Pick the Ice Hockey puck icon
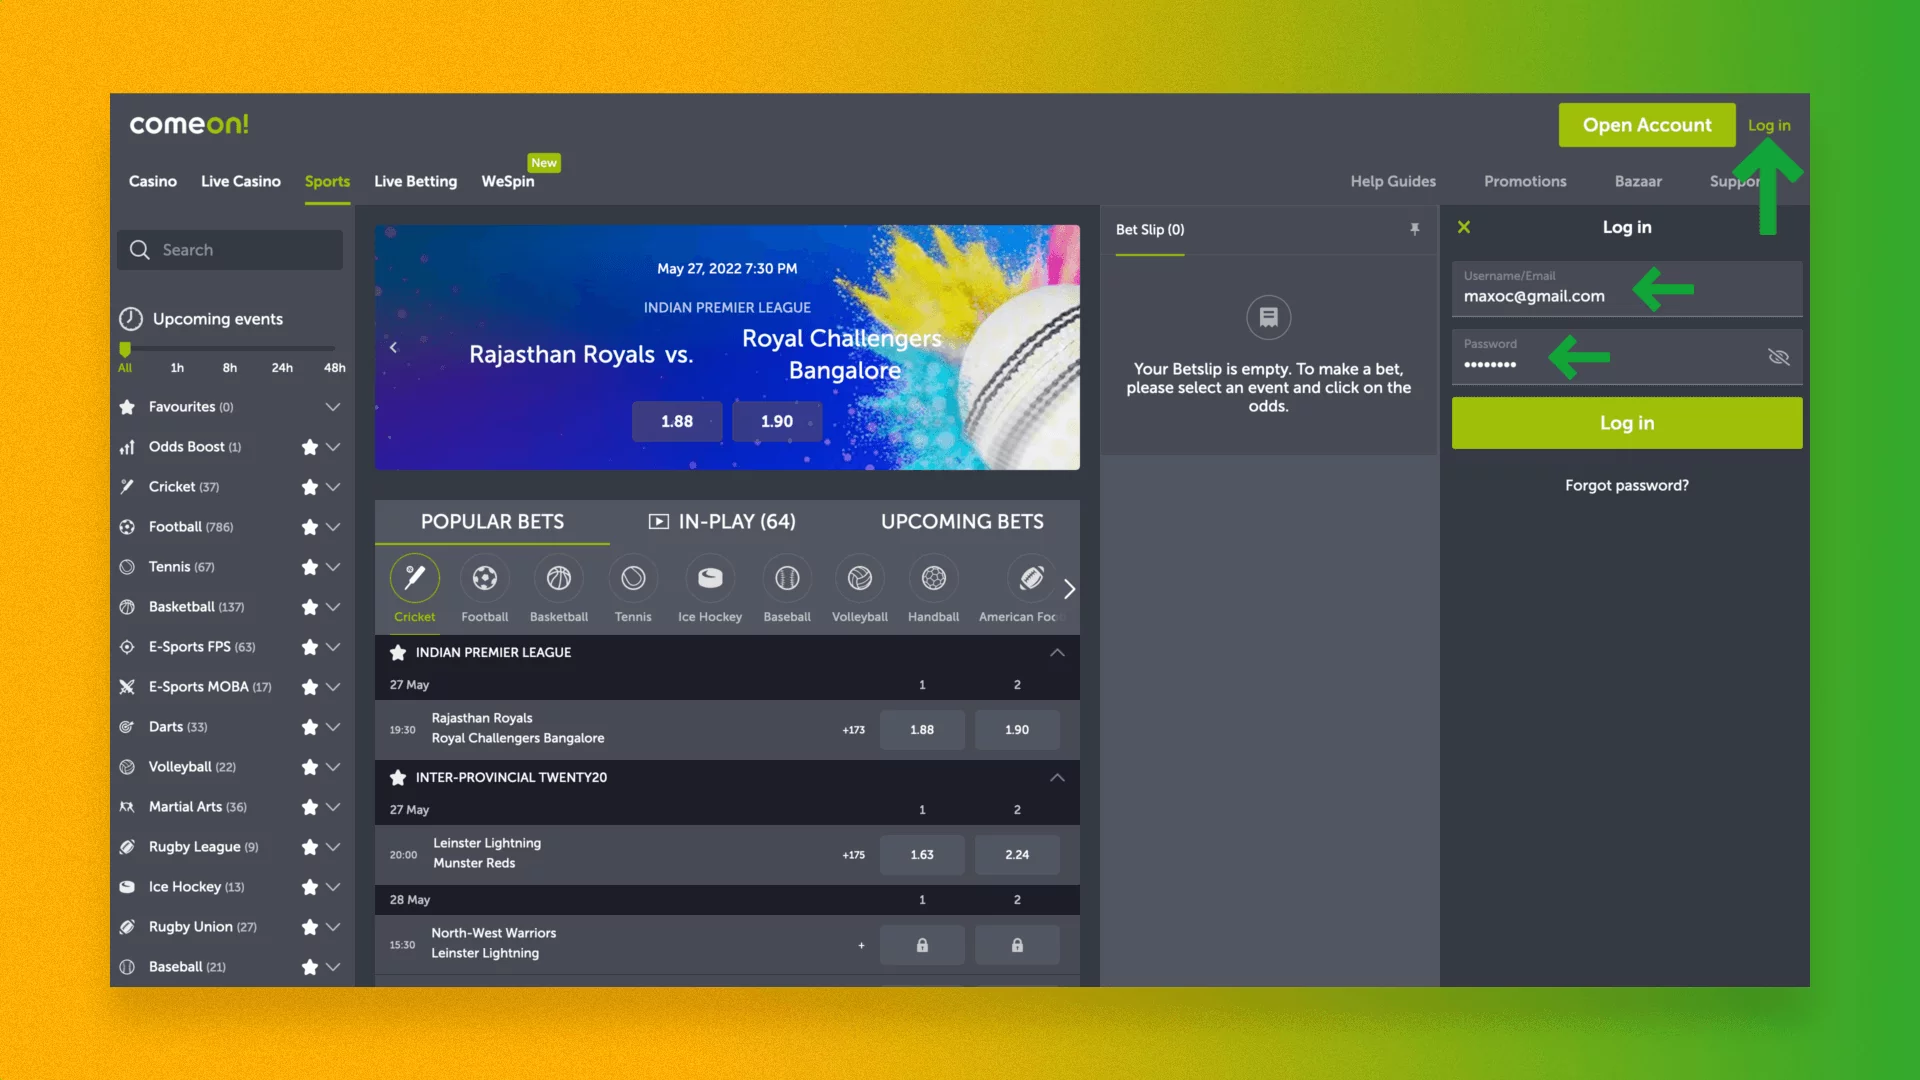This screenshot has height=1080, width=1920. [710, 578]
